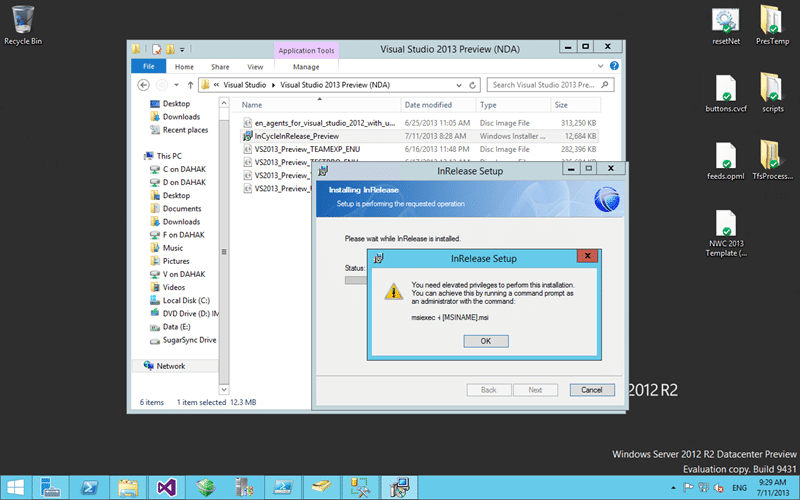Select the feeds.opml desktop file
Viewport: 800px width, 500px height.
[726, 160]
